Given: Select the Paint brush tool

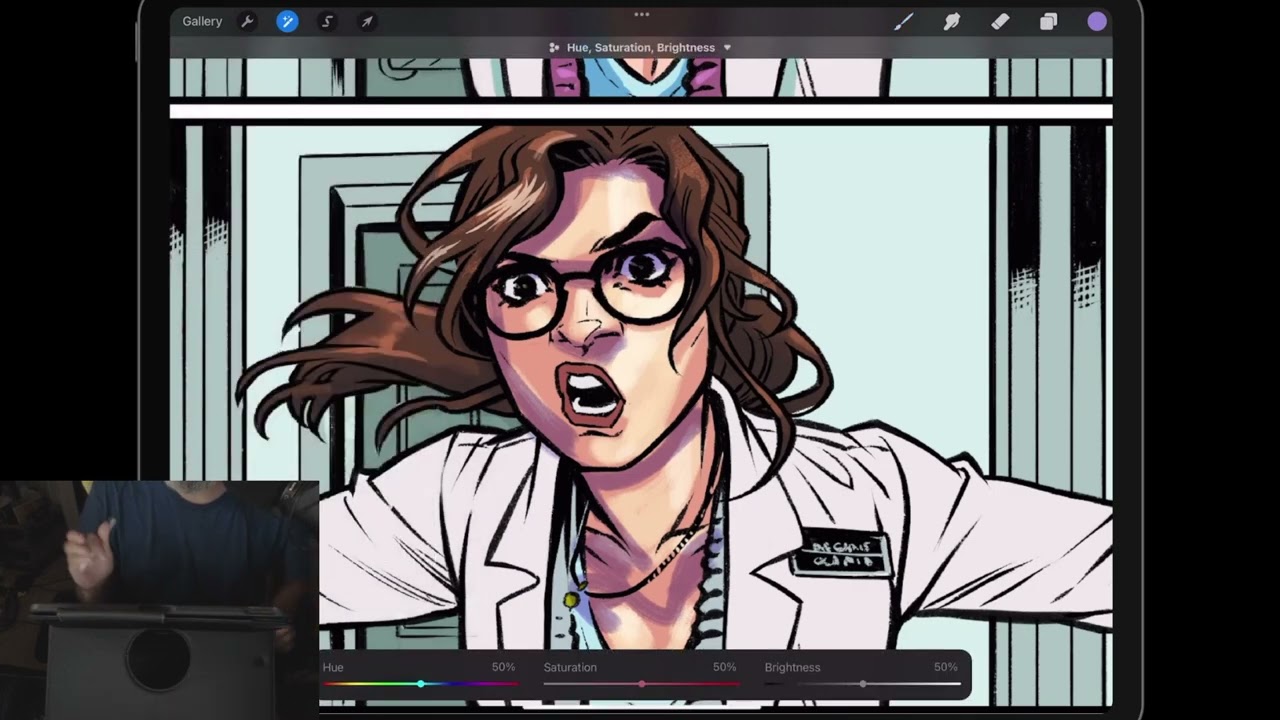Looking at the screenshot, I should (903, 21).
